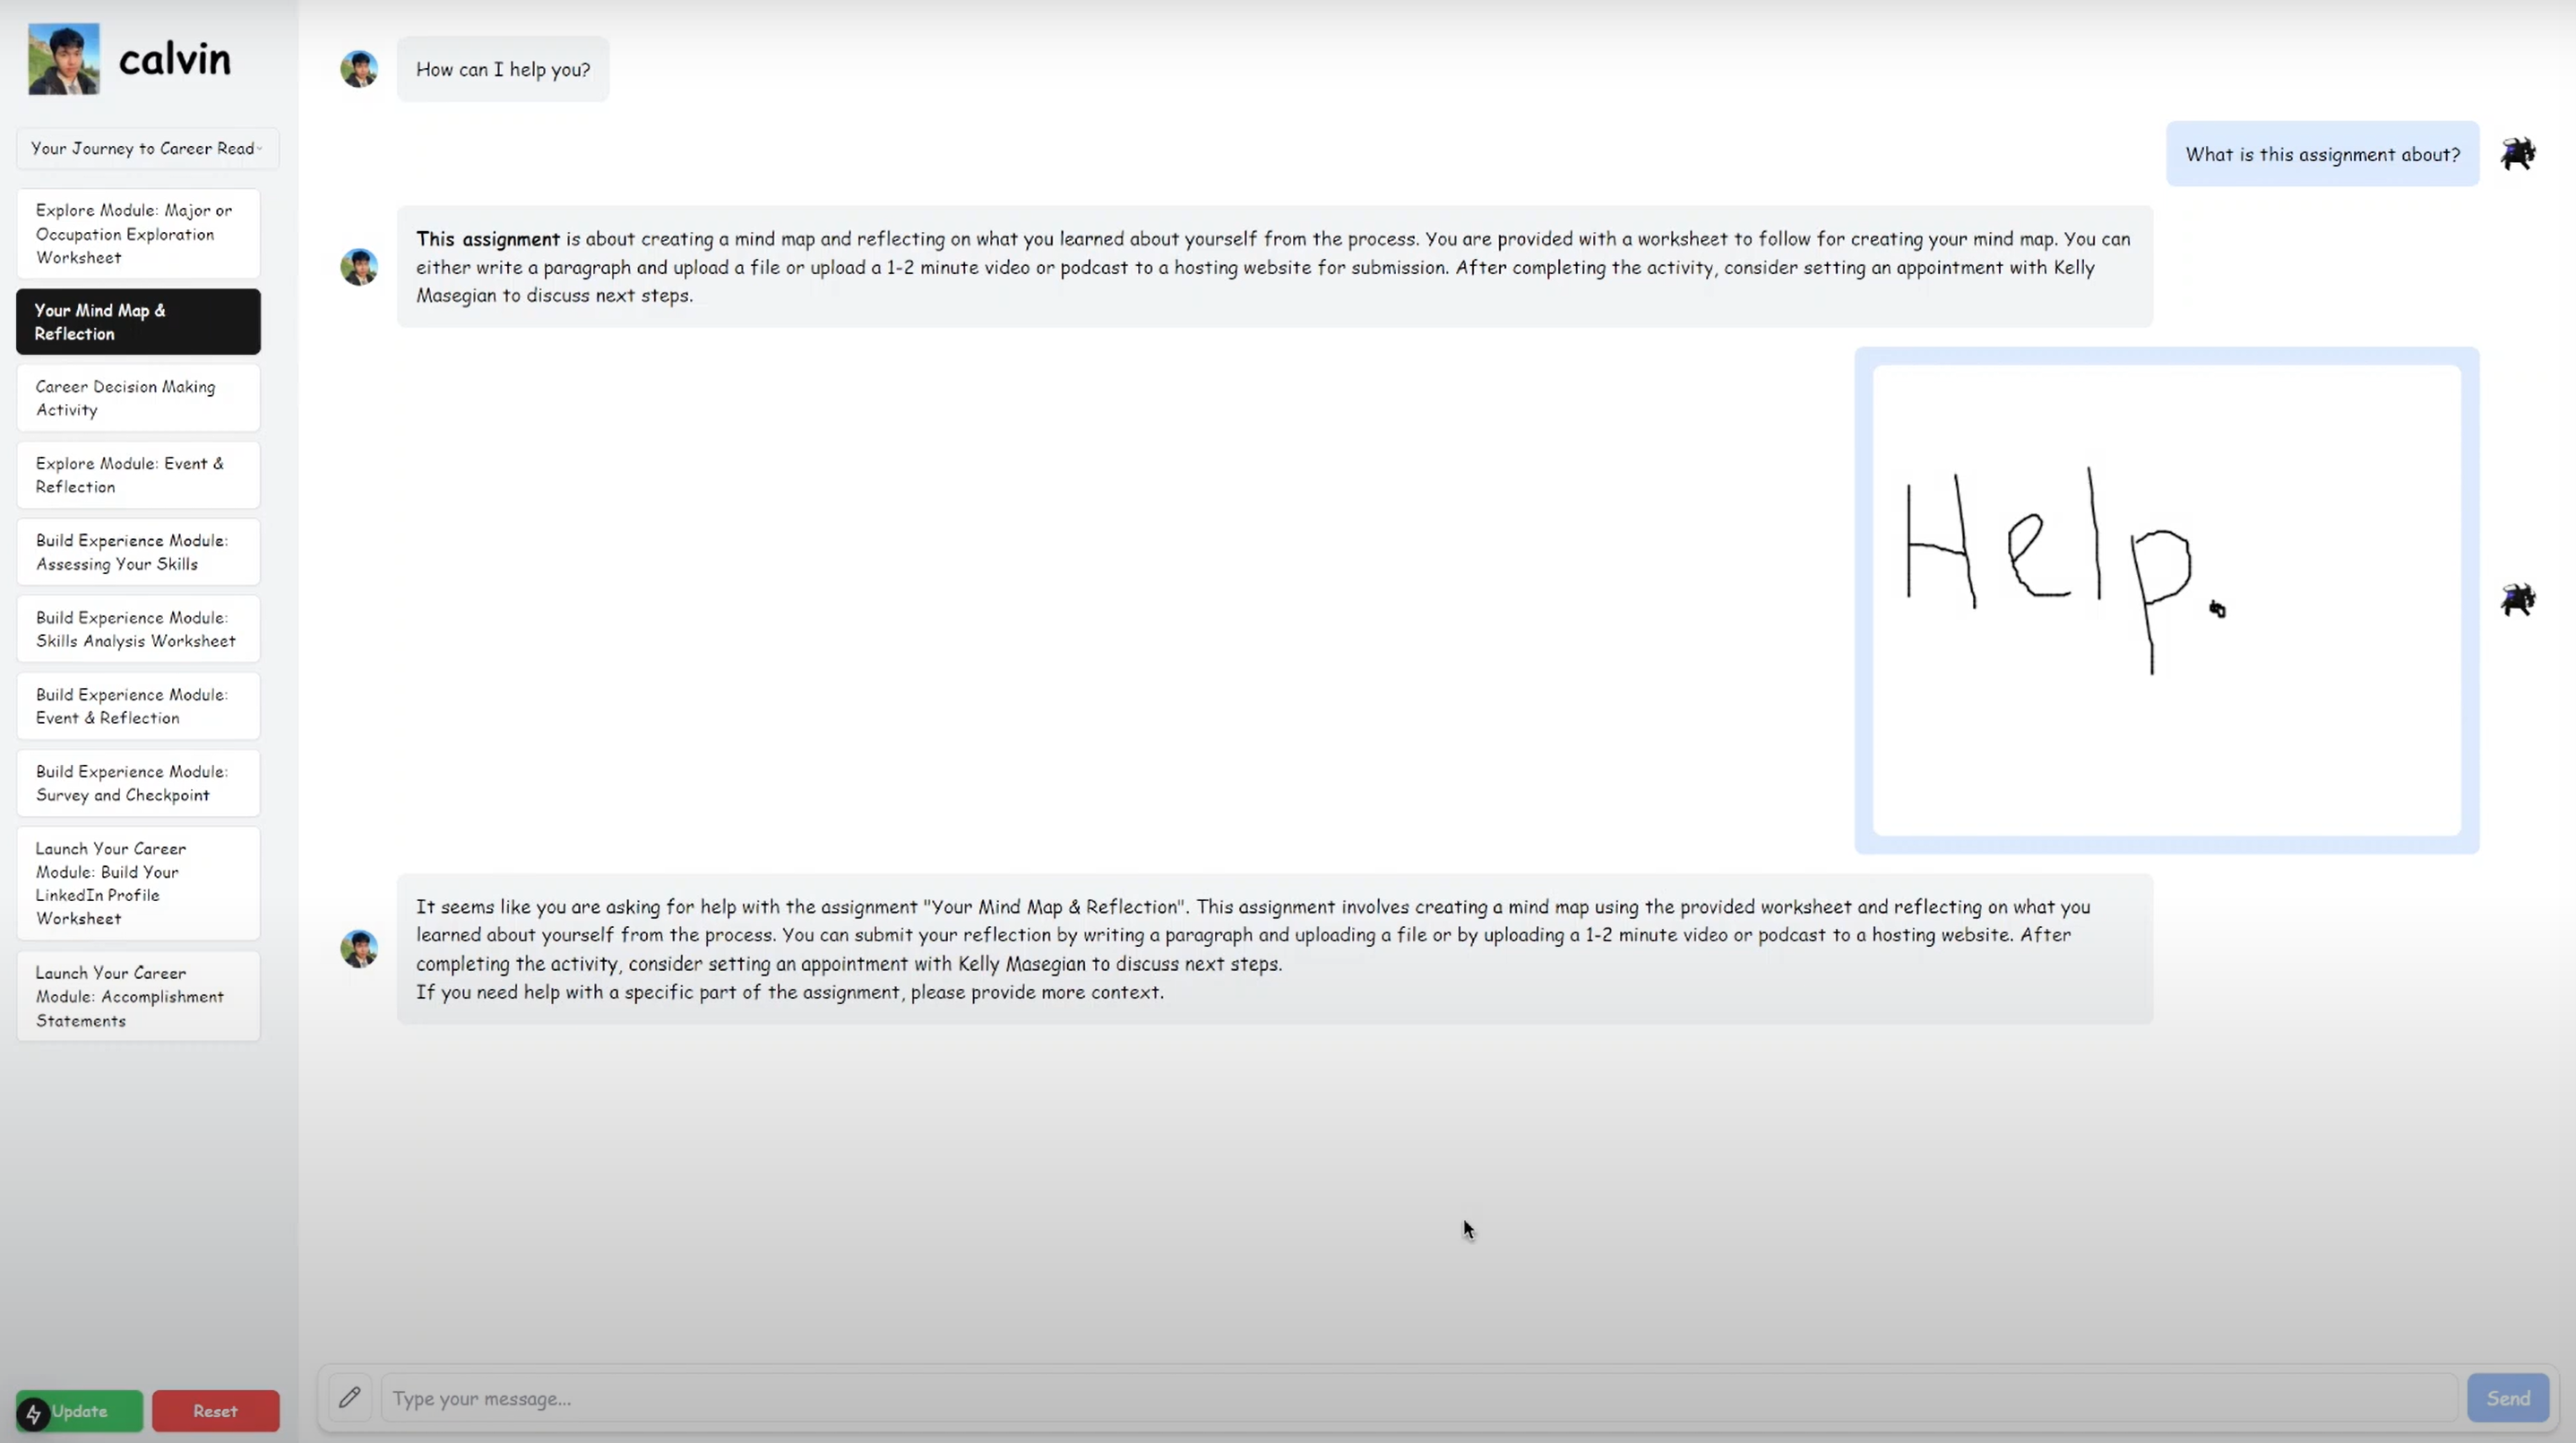2576x1443 pixels.
Task: Click user avatar beside the handwritten Help image
Action: point(2517,600)
